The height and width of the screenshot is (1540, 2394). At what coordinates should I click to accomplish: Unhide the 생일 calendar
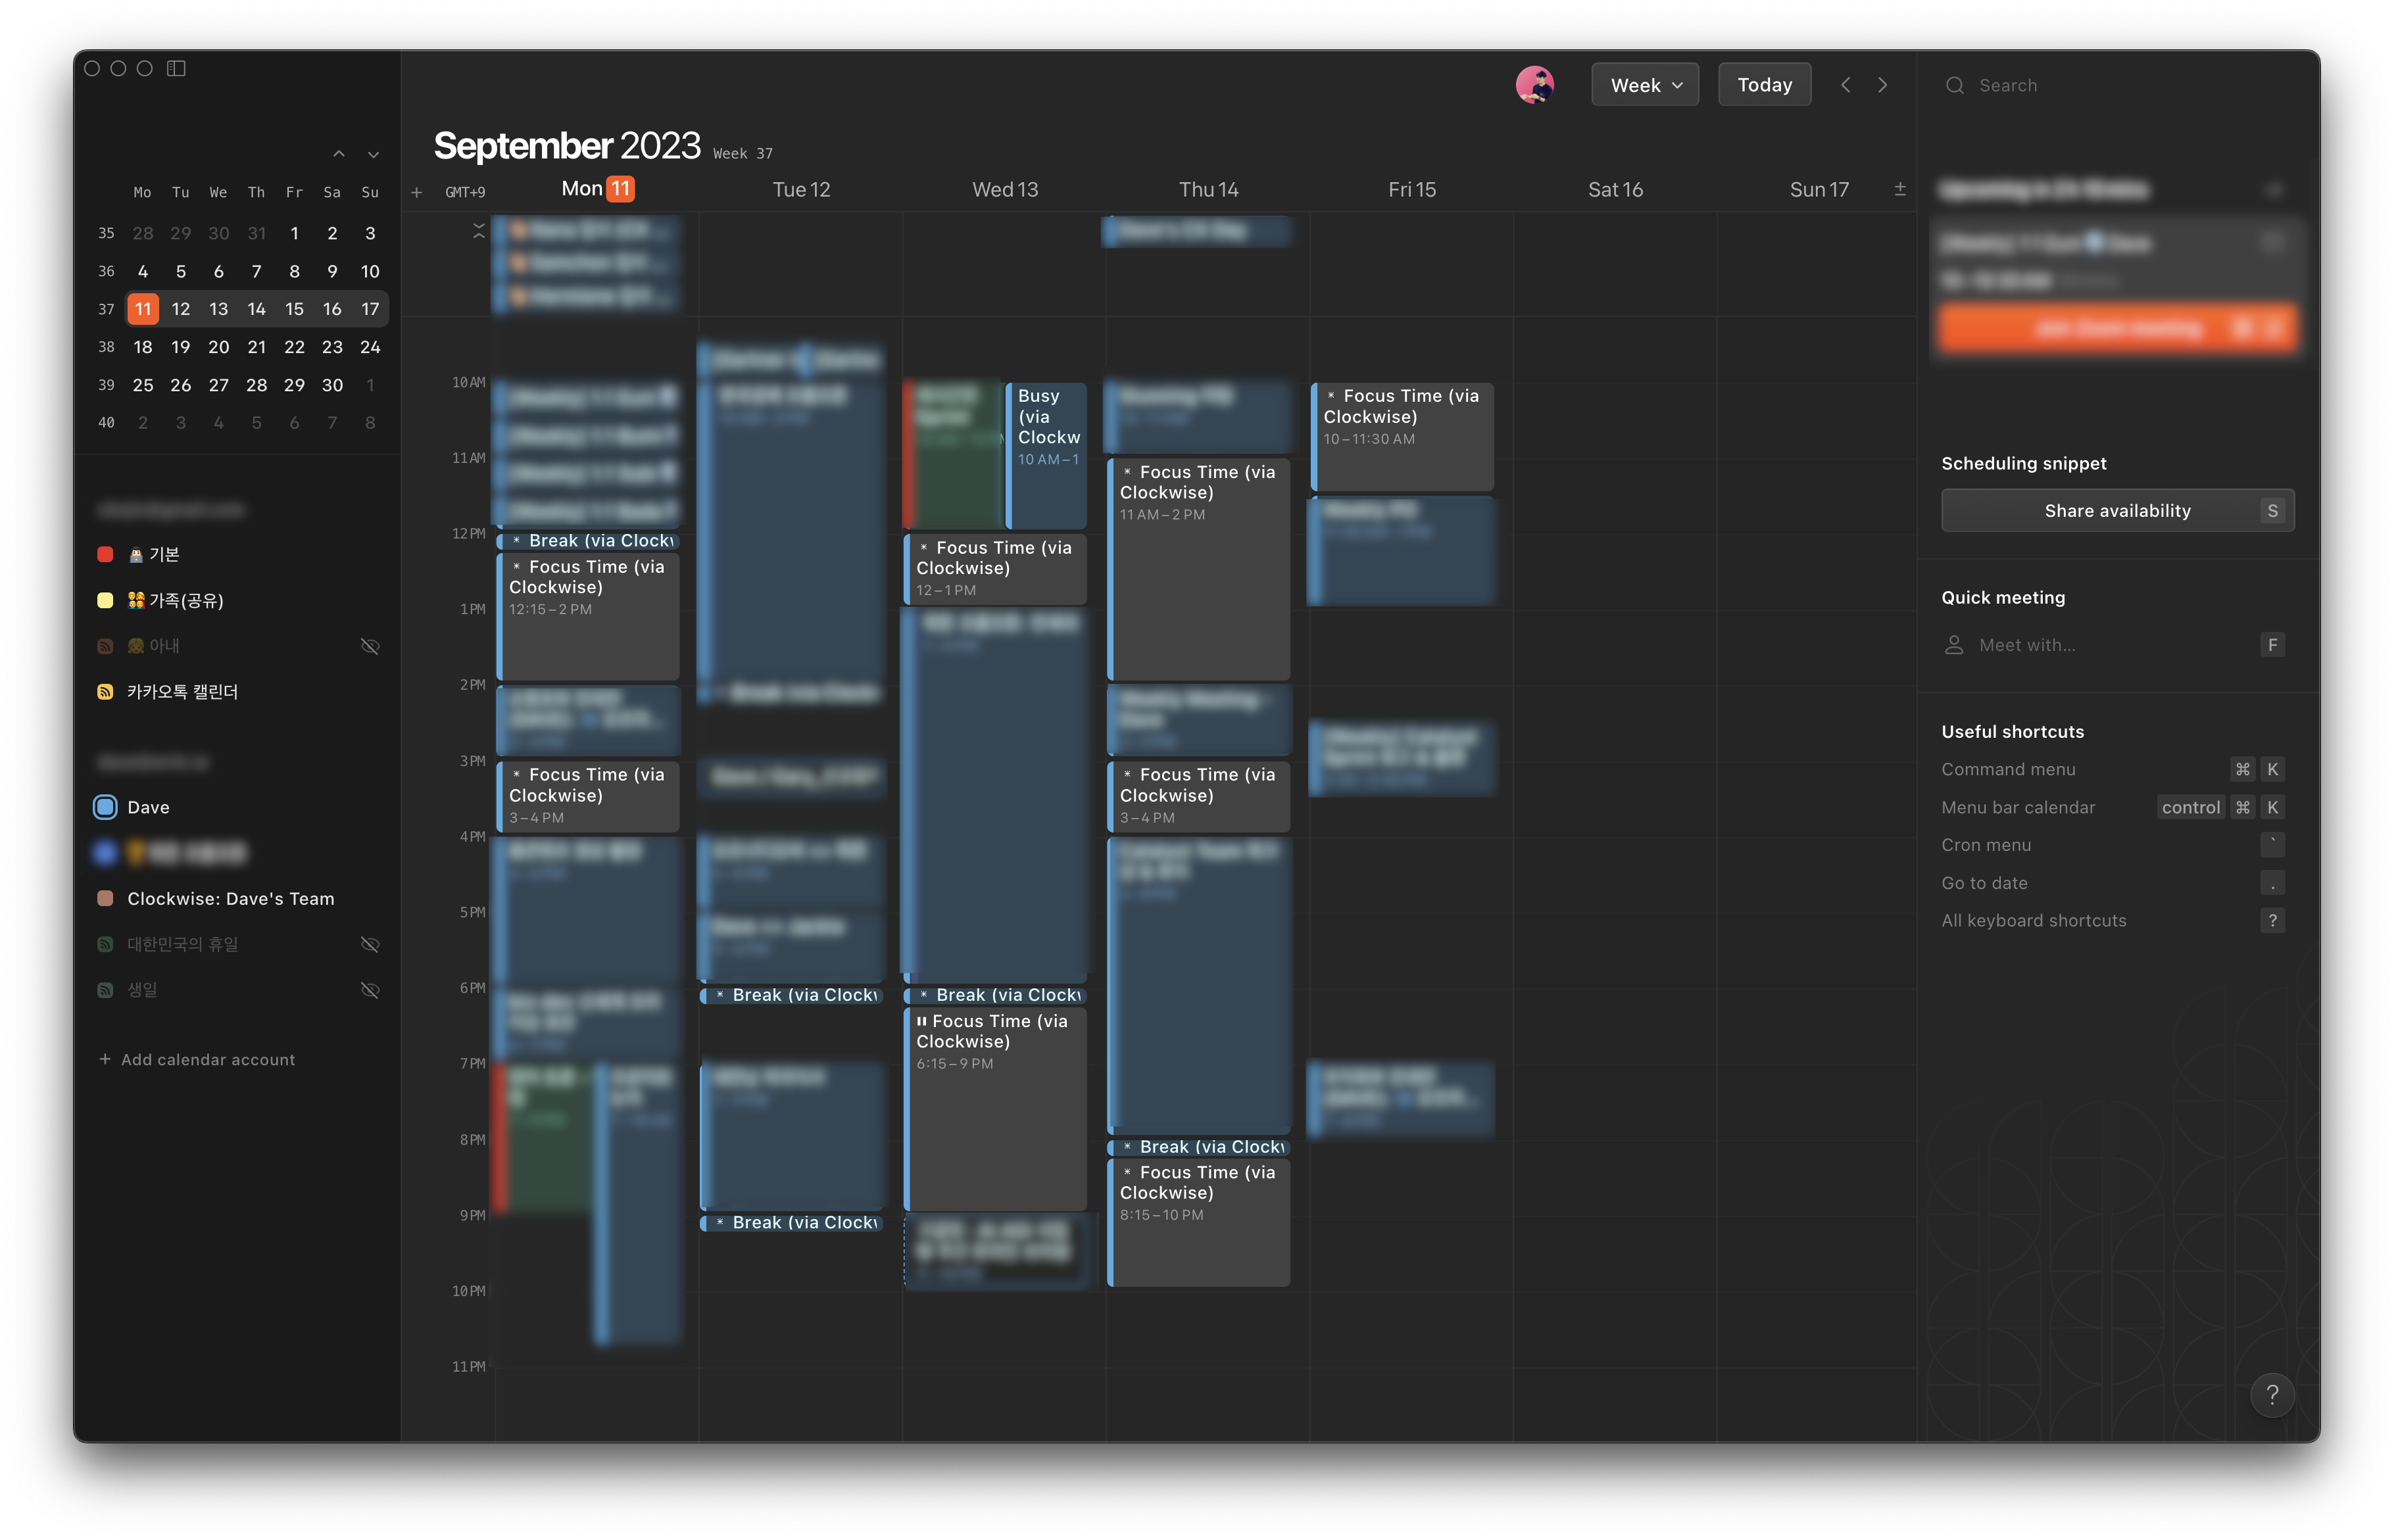tap(370, 990)
